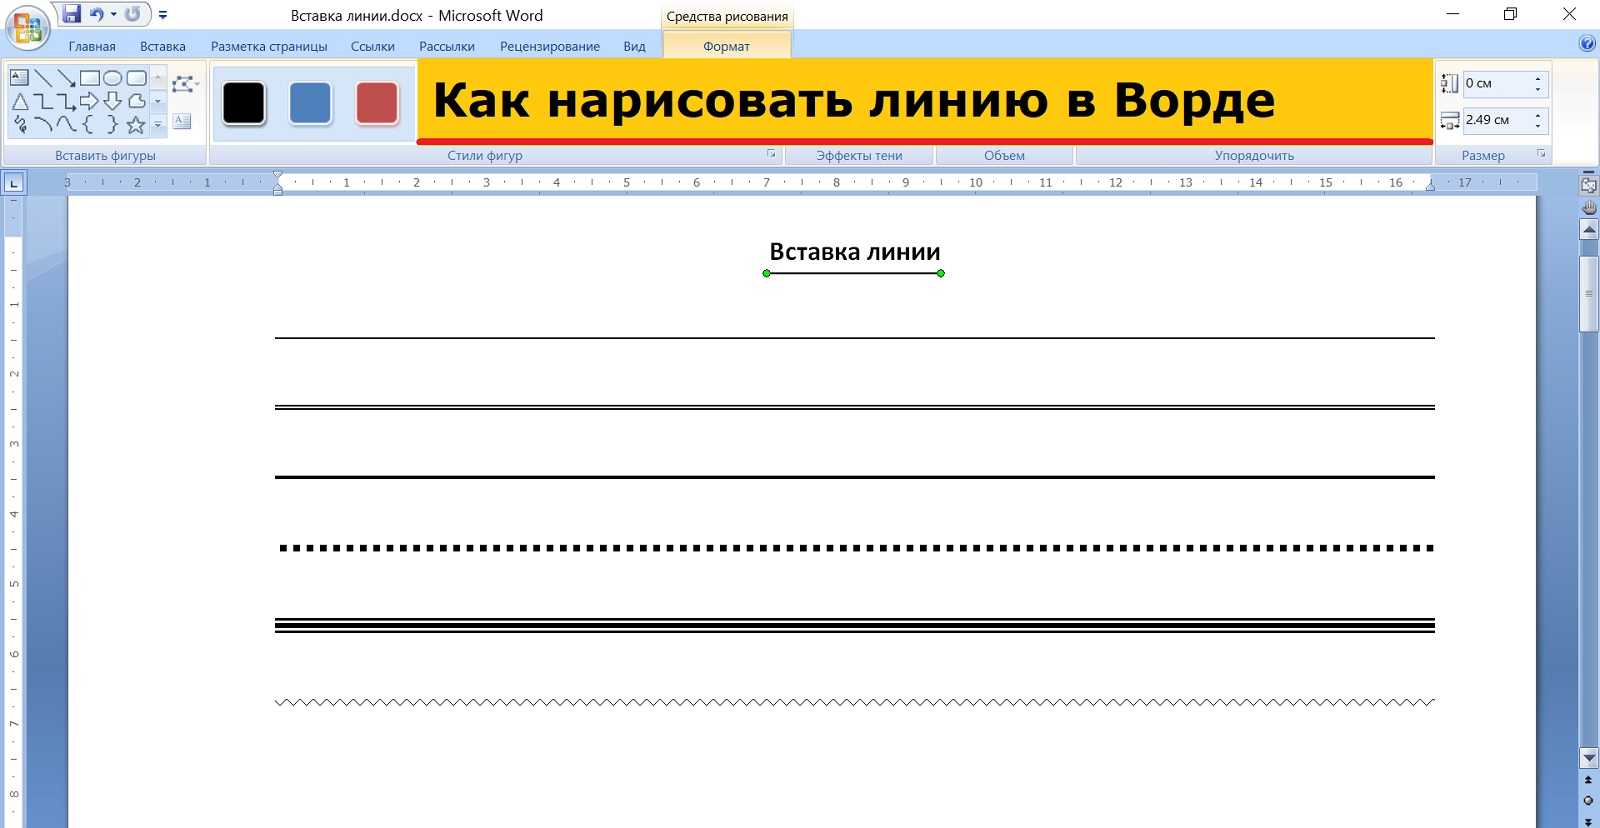Open the Главная tab
Screen dimensions: 1600x828
click(92, 46)
